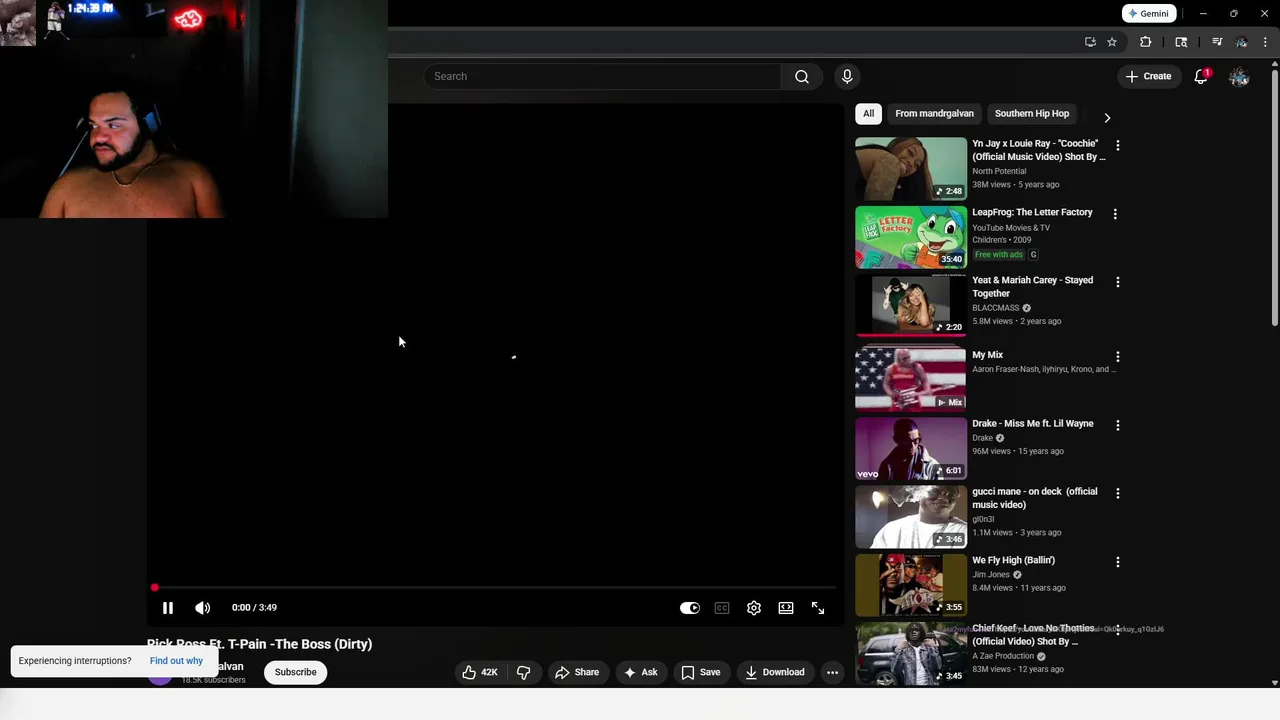Open the Create menu
Viewport: 1280px width, 720px height.
[x=1148, y=76]
